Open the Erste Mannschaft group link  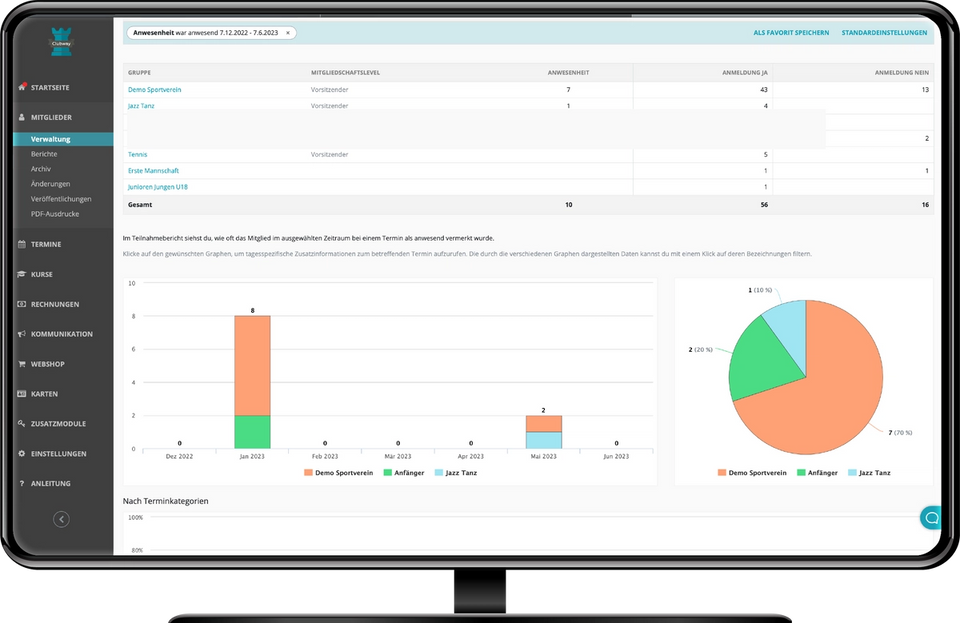coord(153,171)
